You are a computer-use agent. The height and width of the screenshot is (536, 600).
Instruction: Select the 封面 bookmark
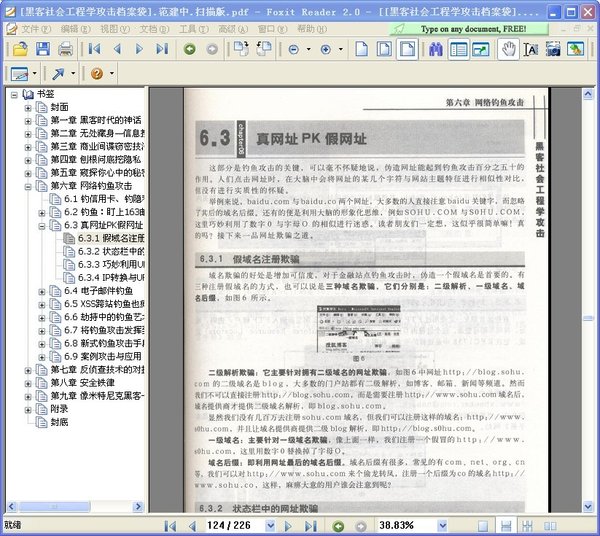[59, 107]
